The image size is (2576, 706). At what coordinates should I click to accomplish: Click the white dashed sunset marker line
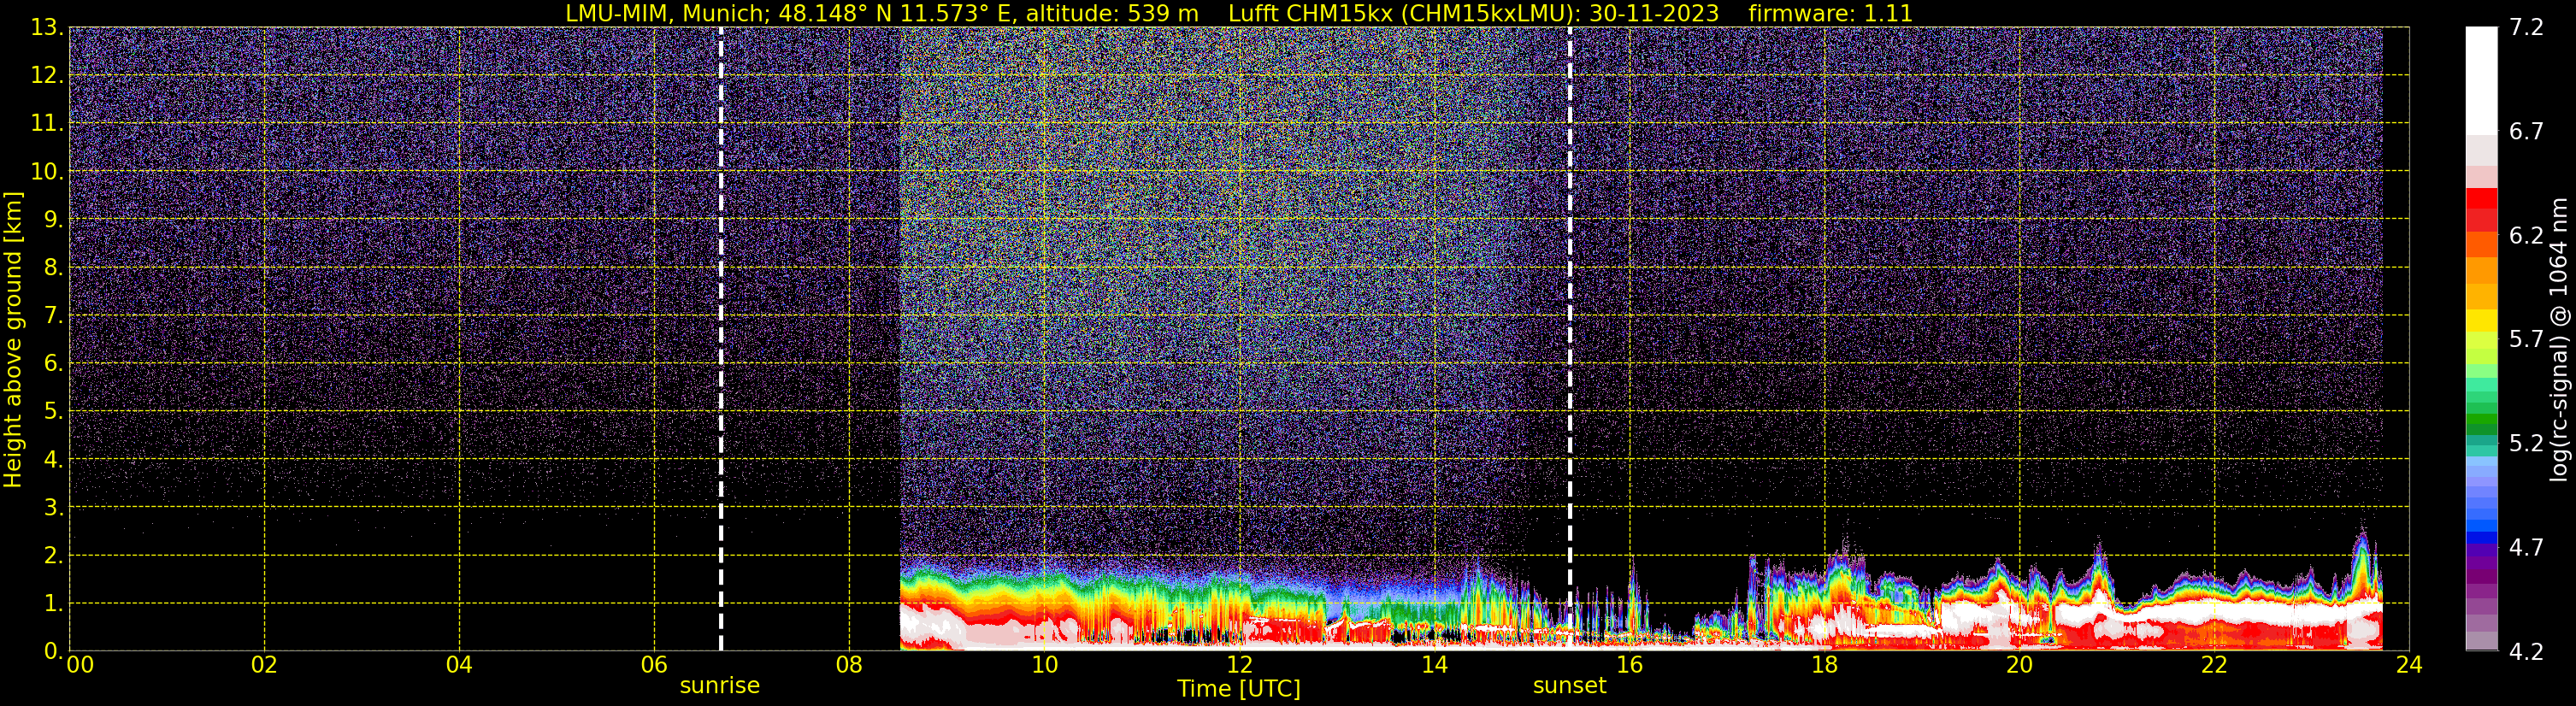1570,338
